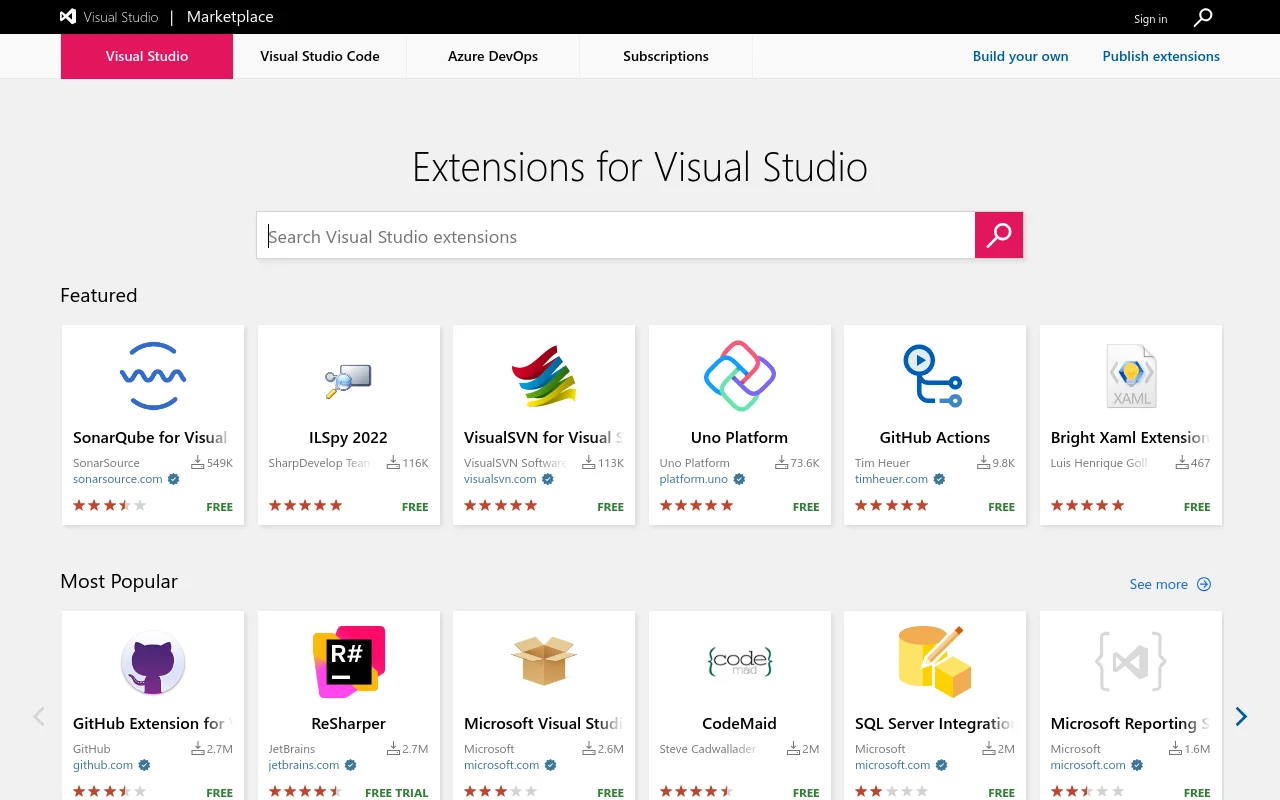Click the GitHub Actions workflow icon
This screenshot has width=1280, height=800.
(x=934, y=376)
